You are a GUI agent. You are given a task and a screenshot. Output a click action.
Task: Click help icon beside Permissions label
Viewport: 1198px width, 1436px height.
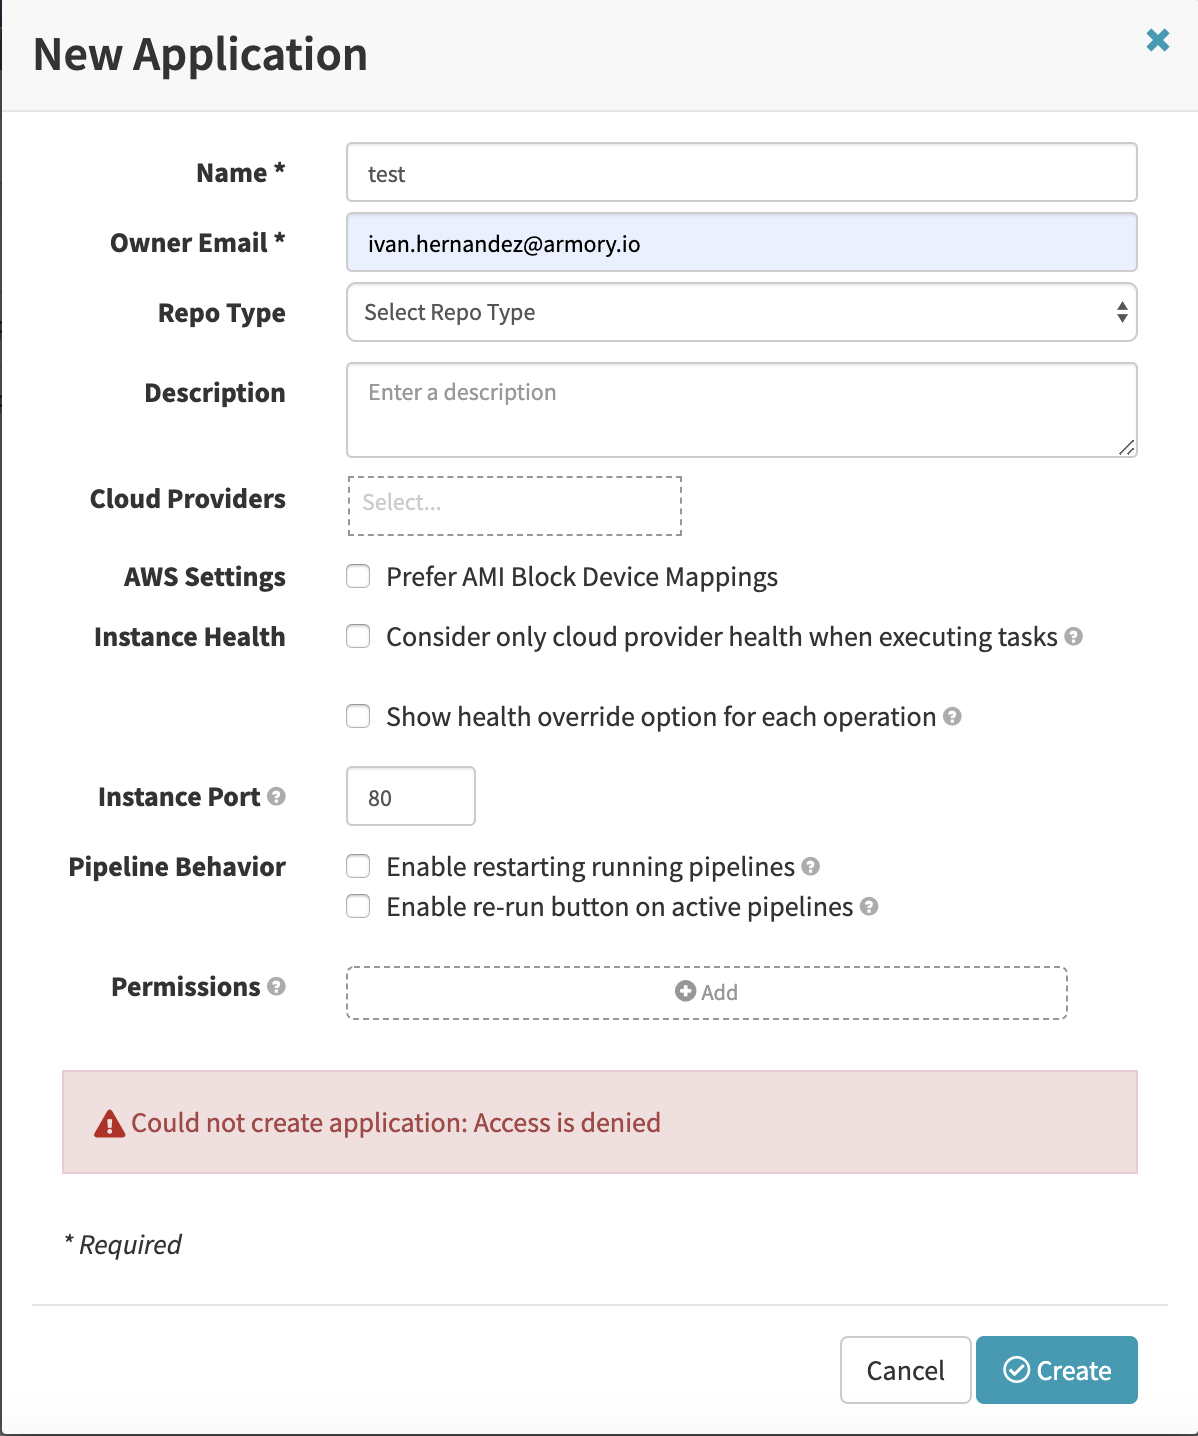tap(277, 986)
